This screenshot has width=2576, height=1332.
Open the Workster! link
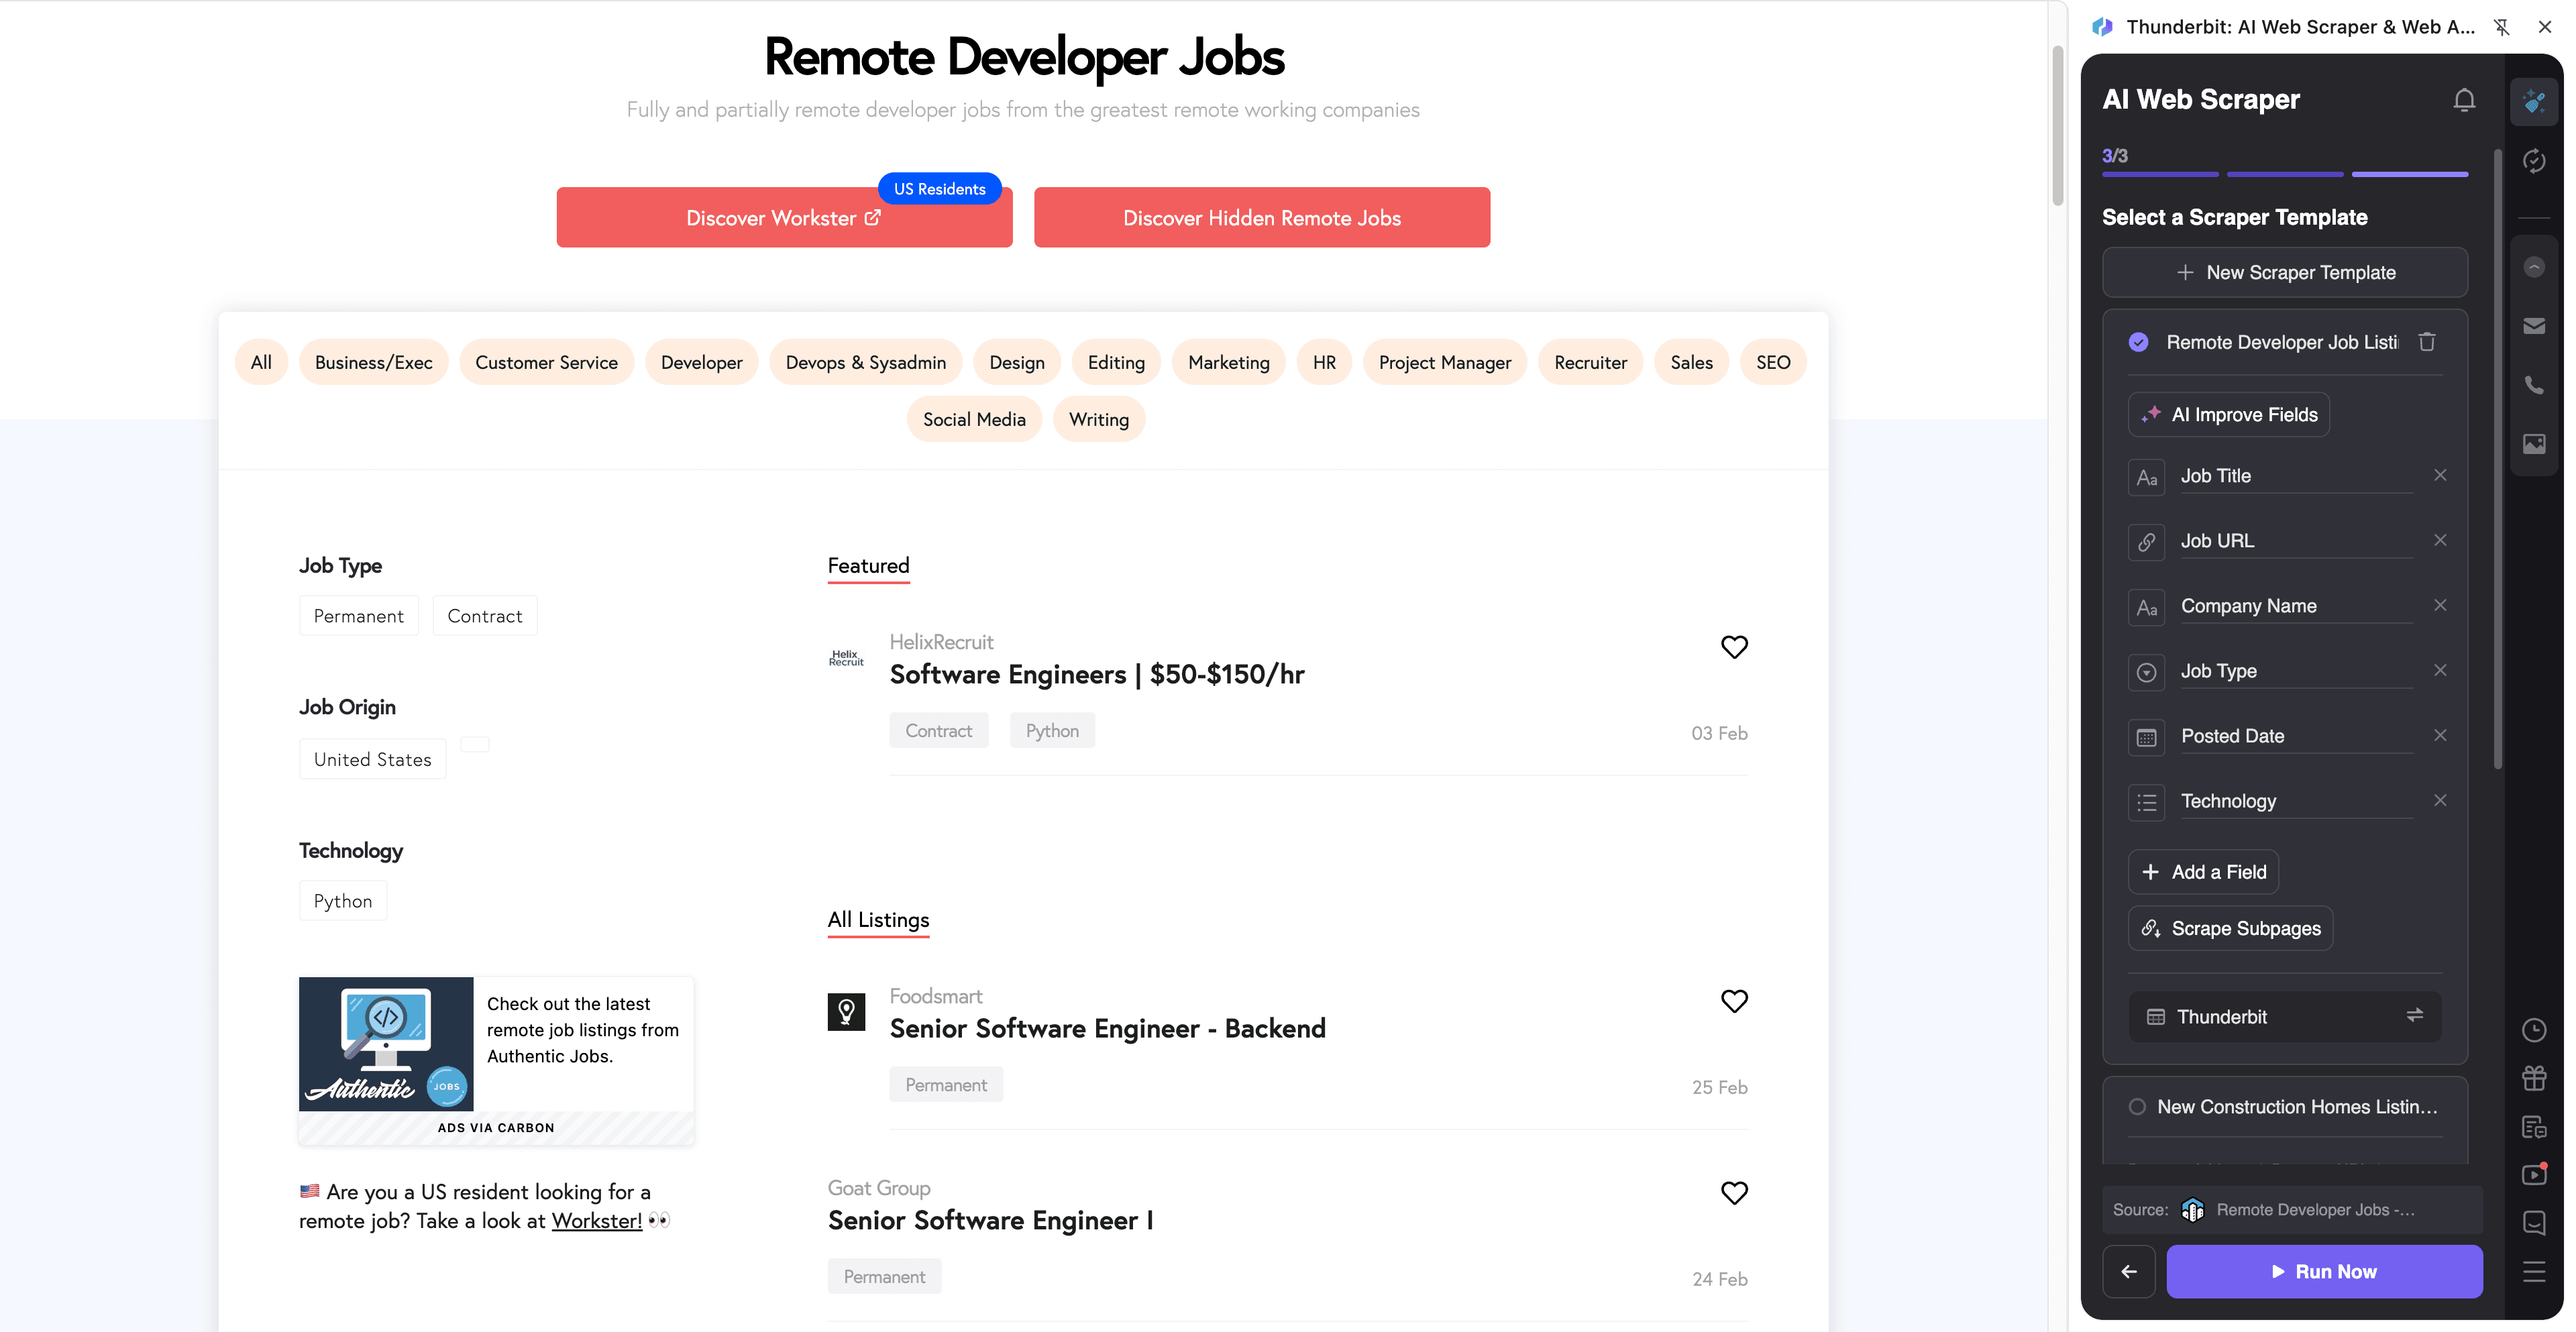(596, 1220)
